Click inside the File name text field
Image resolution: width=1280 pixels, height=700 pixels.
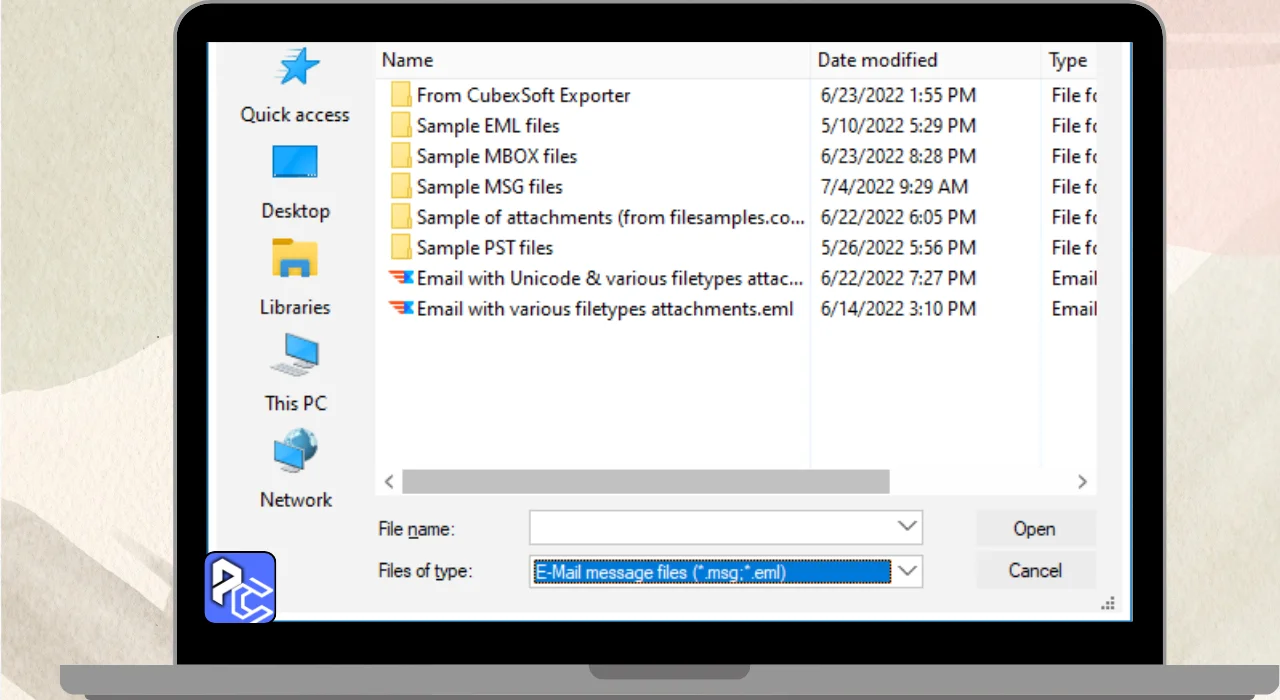click(x=710, y=528)
